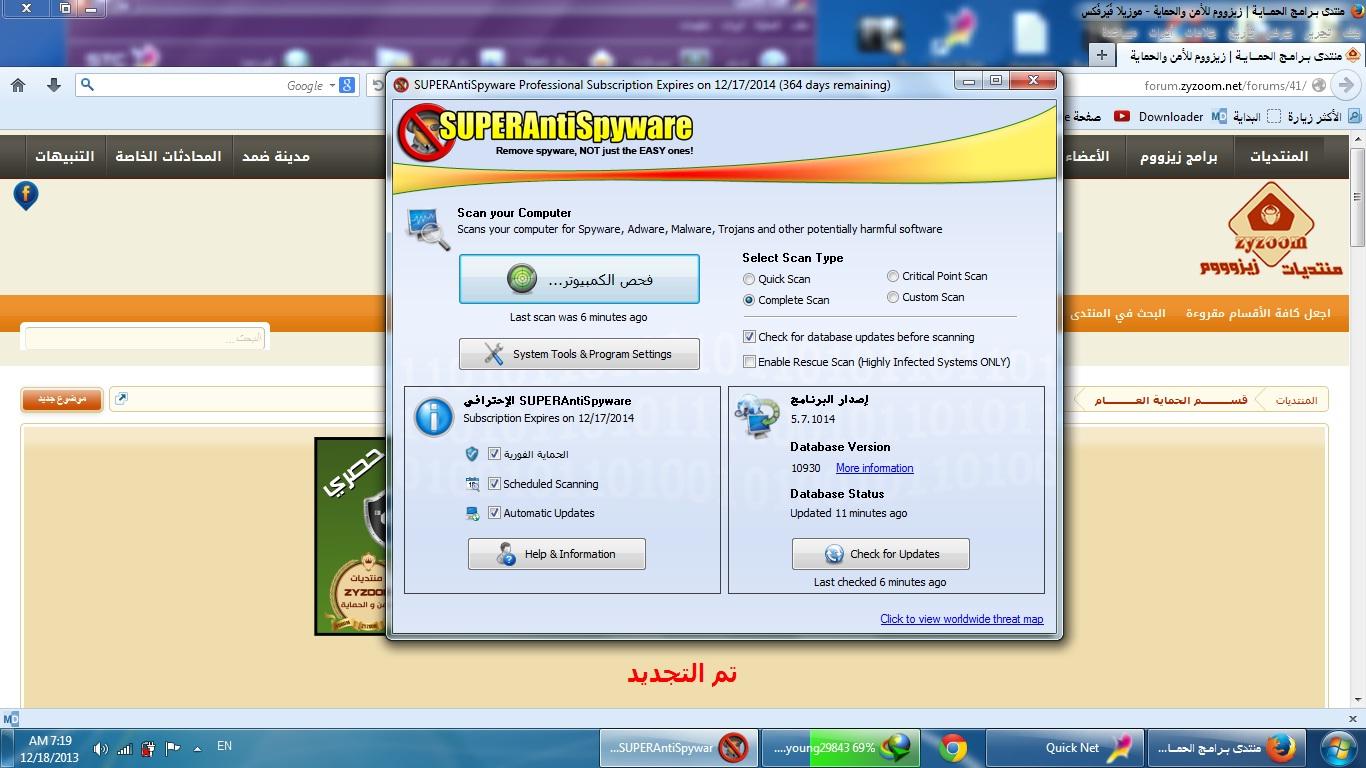Click the blue info circle icon

[x=434, y=417]
